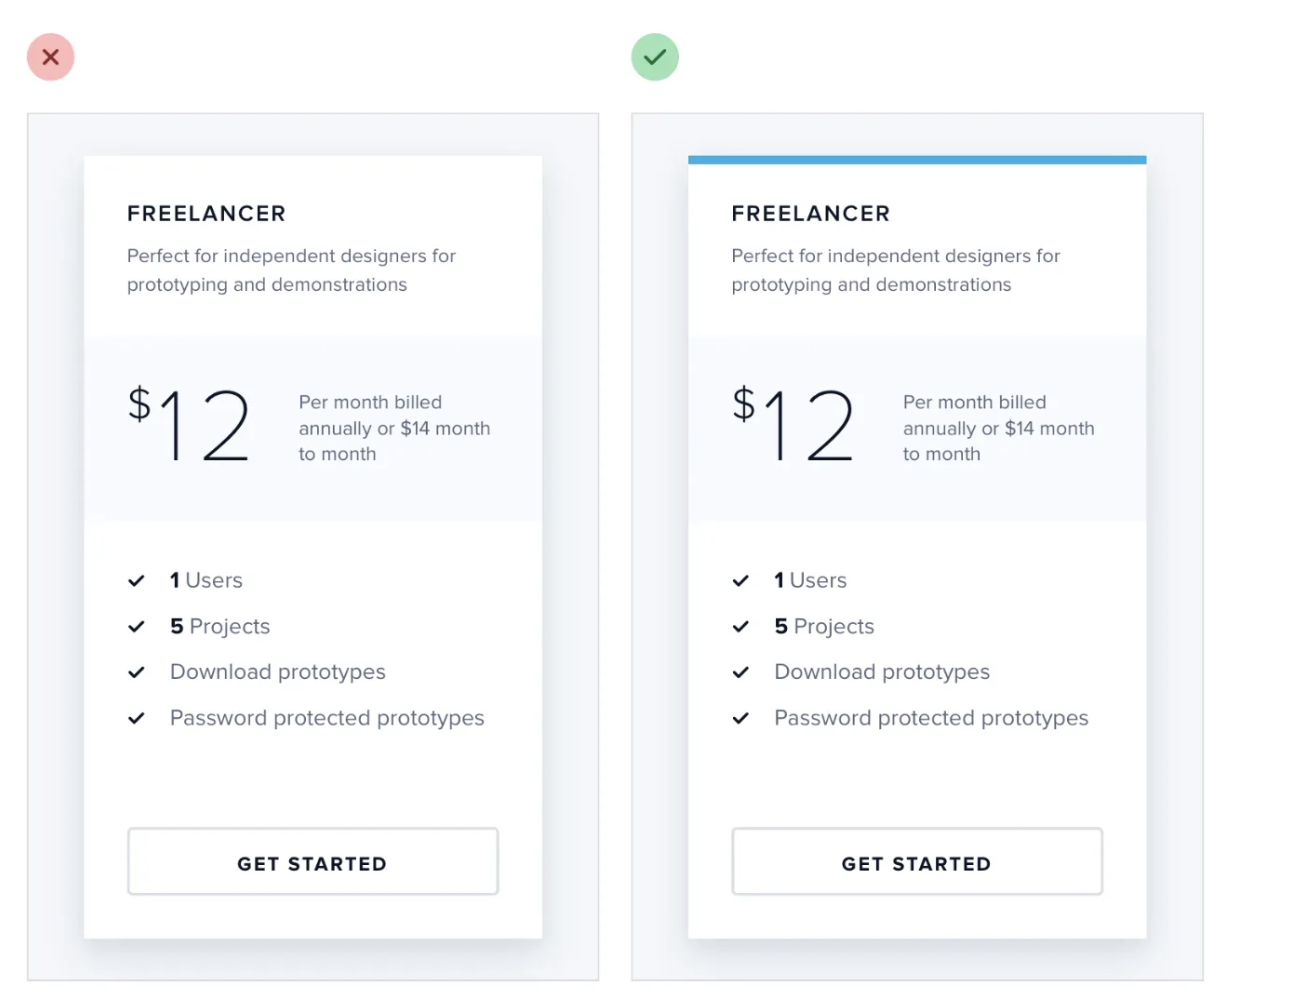The width and height of the screenshot is (1298, 1004).
Task: Click "Password protected prototypes" checkmark in red-X example card
Action: [137, 719]
